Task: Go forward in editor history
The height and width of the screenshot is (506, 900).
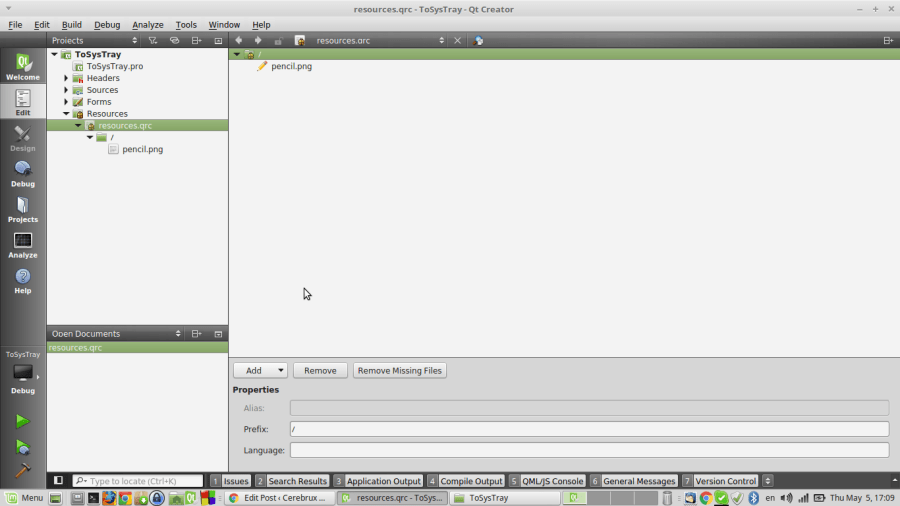Action: coord(258,41)
